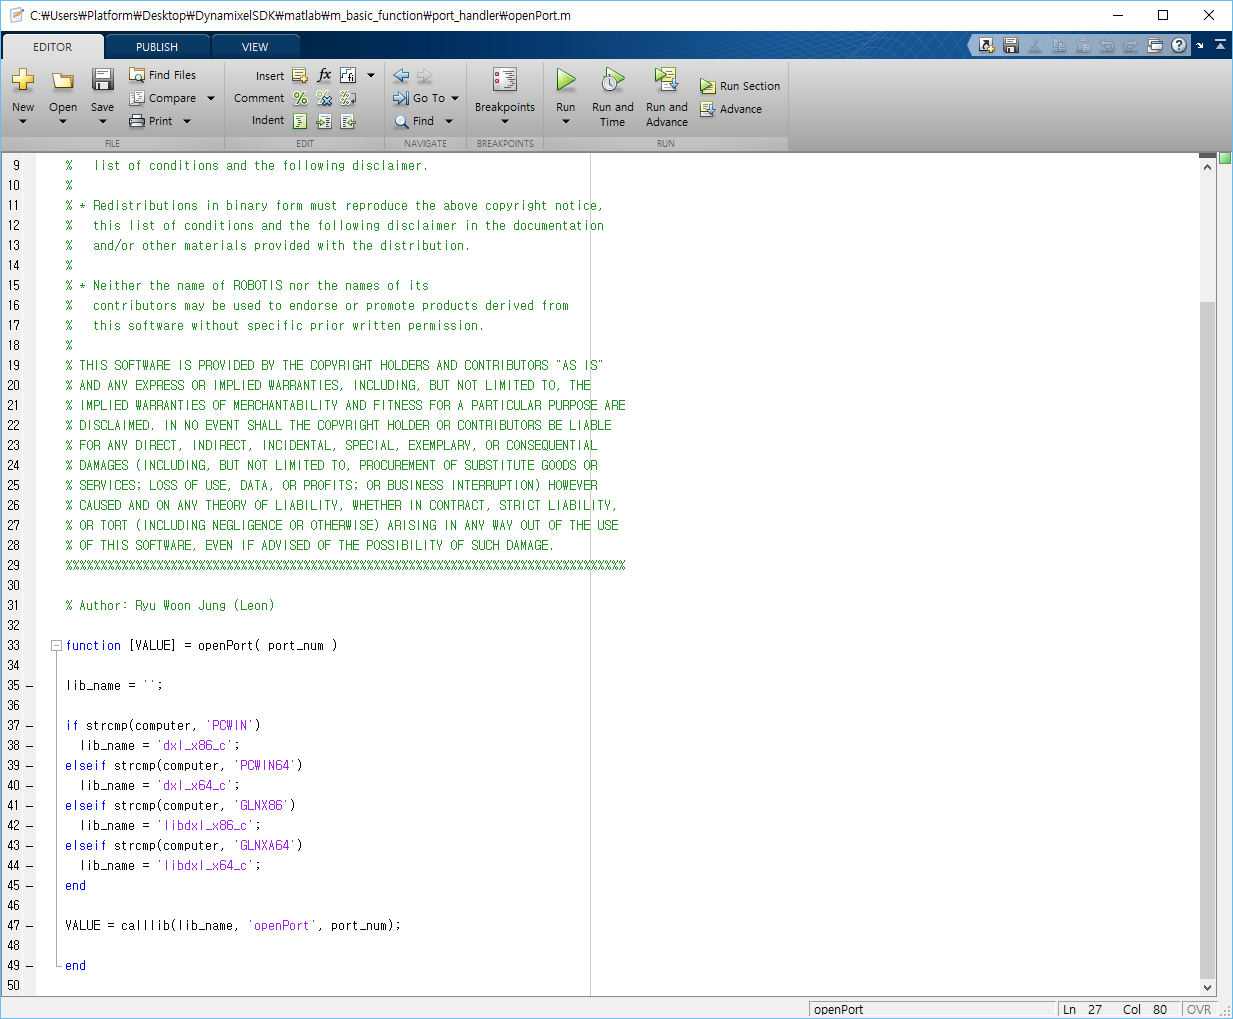
Task: Click the quick access redo icon
Action: click(1131, 45)
